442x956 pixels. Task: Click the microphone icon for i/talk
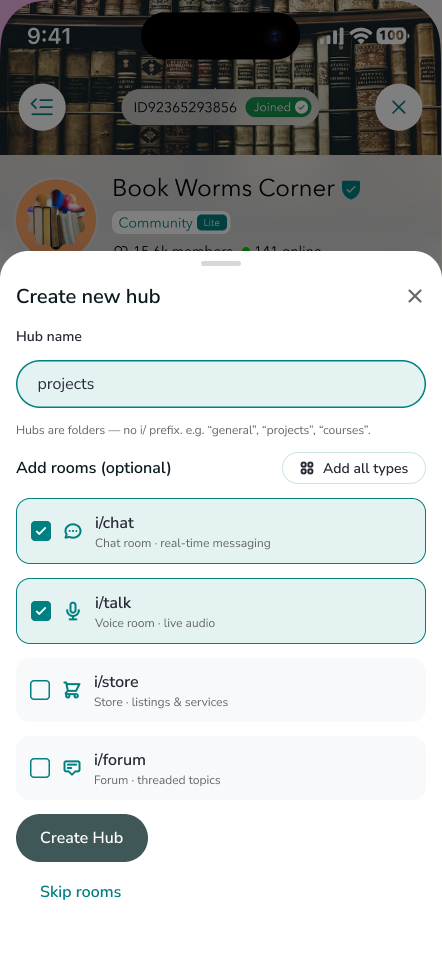point(73,611)
